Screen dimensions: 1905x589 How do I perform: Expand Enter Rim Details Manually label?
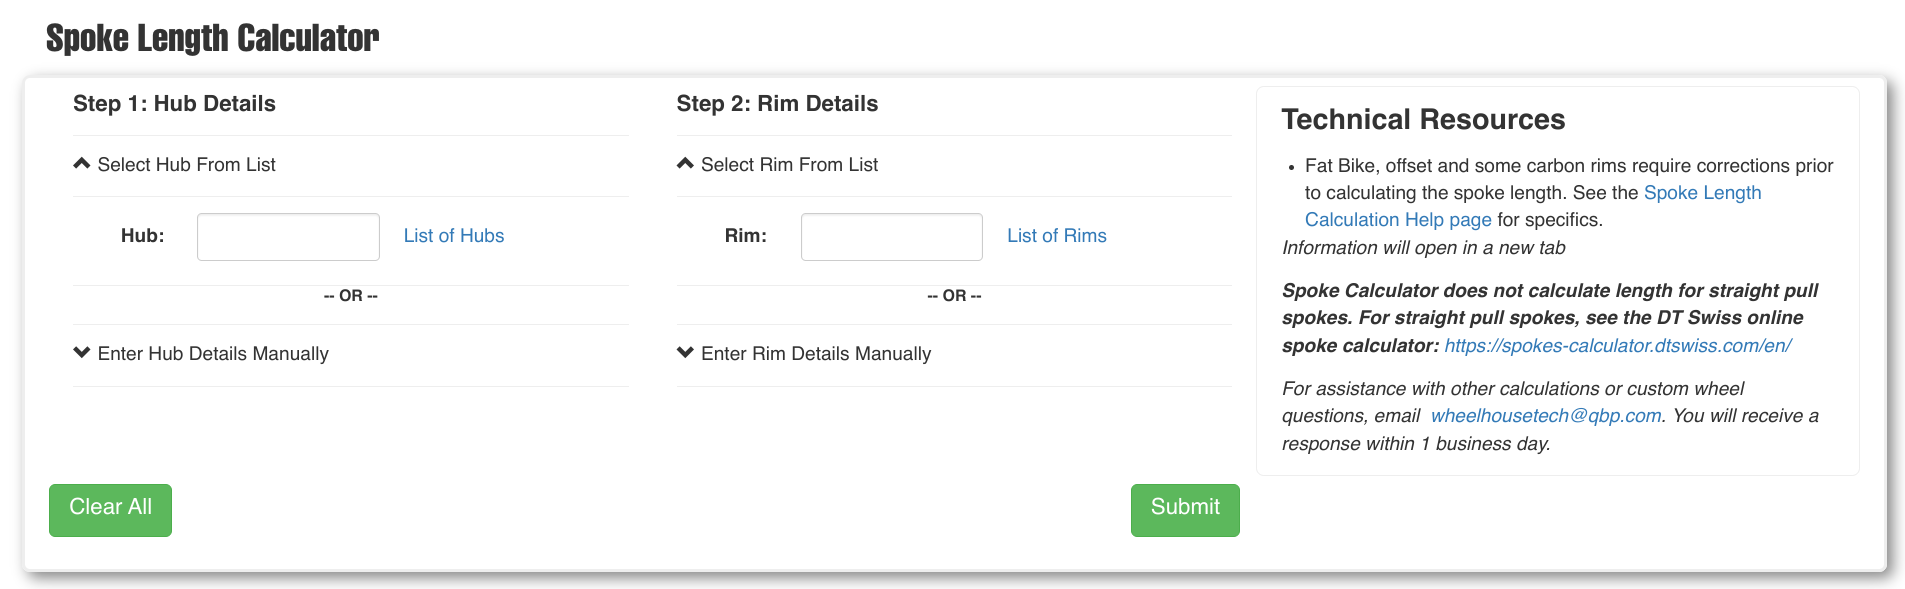coord(816,354)
